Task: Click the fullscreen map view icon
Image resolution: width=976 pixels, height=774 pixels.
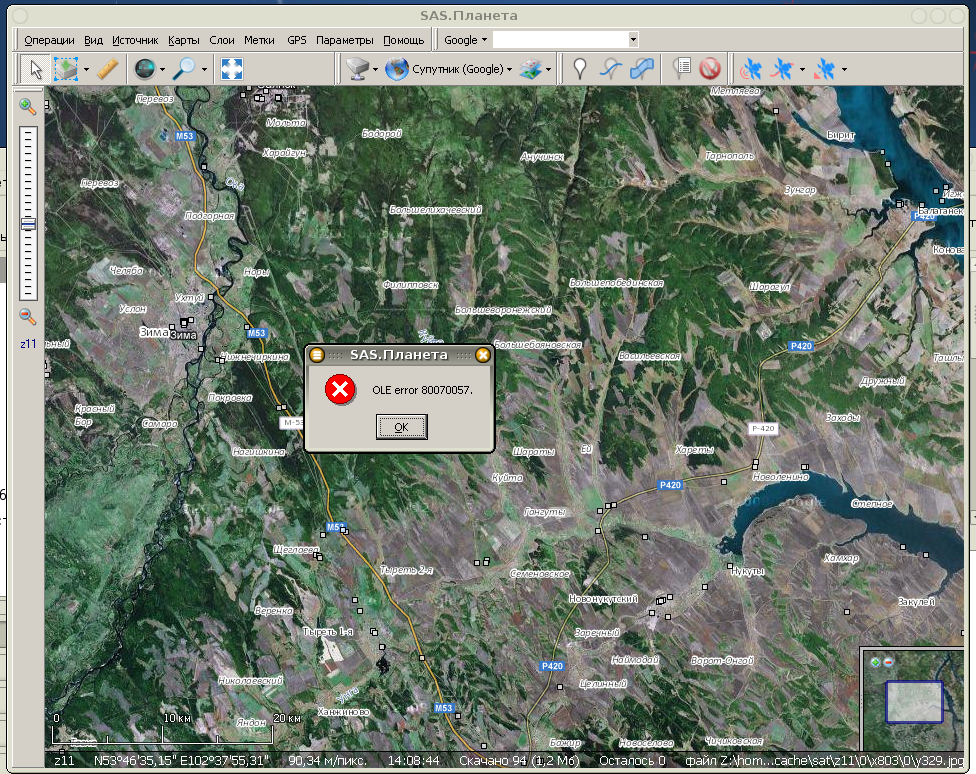Action: (x=232, y=69)
